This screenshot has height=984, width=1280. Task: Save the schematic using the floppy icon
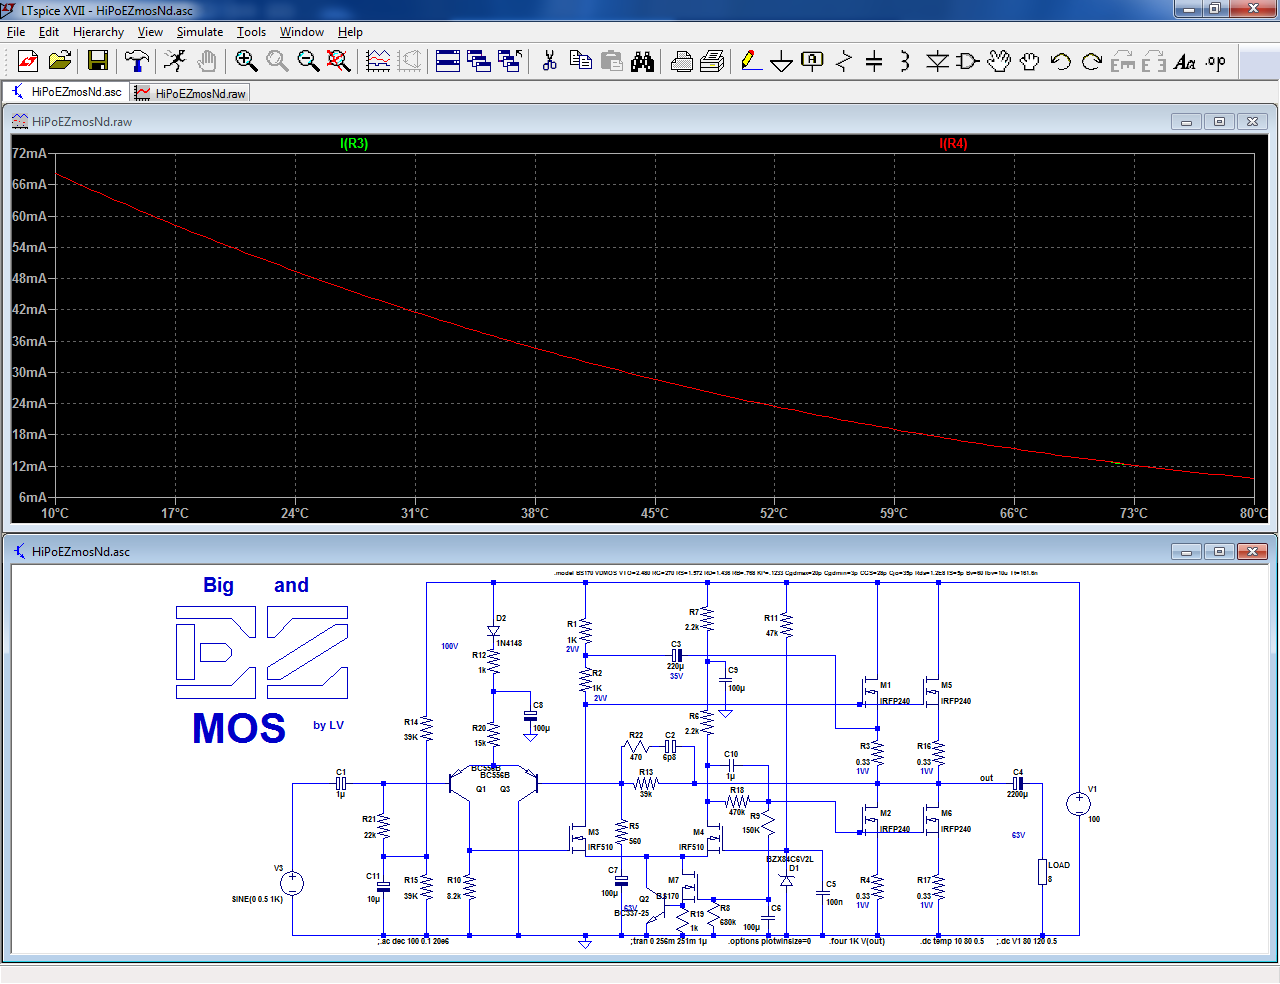click(x=98, y=61)
